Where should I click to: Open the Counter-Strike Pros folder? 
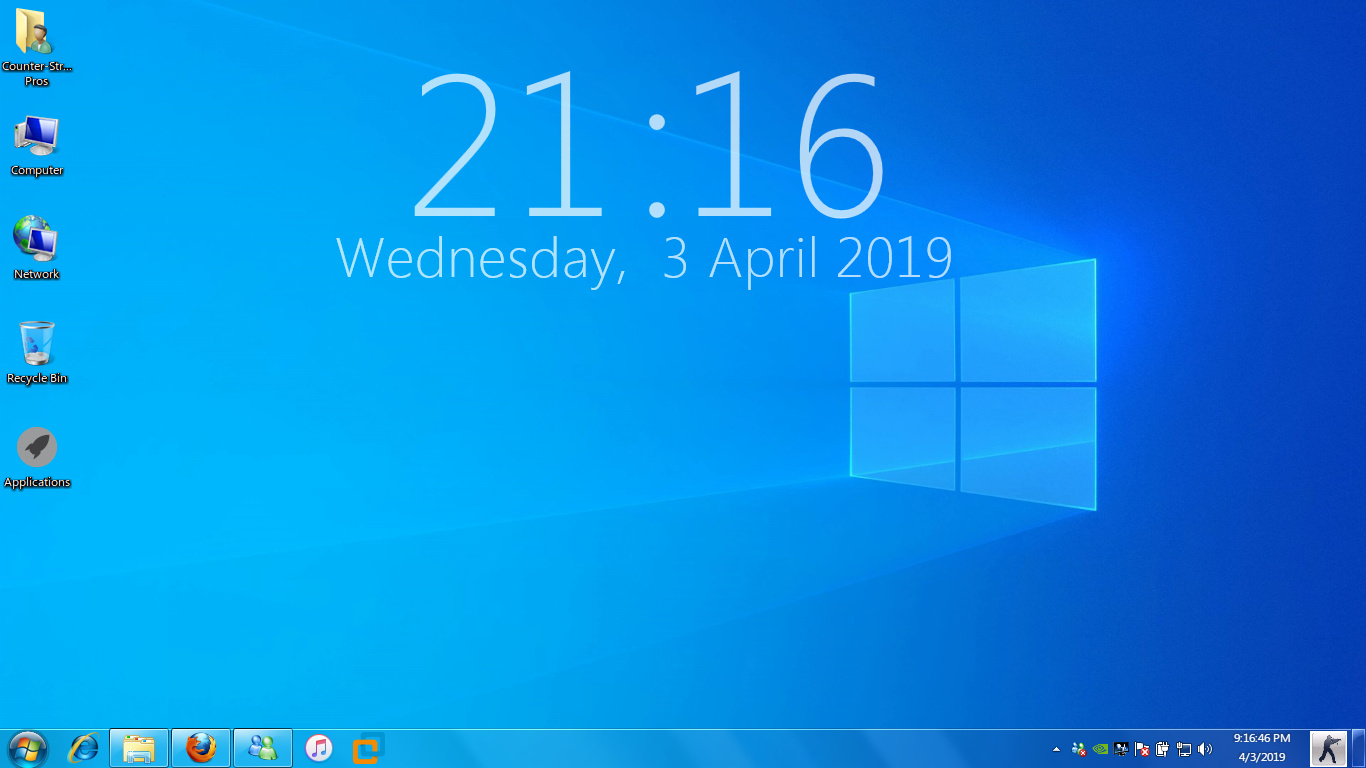(x=37, y=46)
